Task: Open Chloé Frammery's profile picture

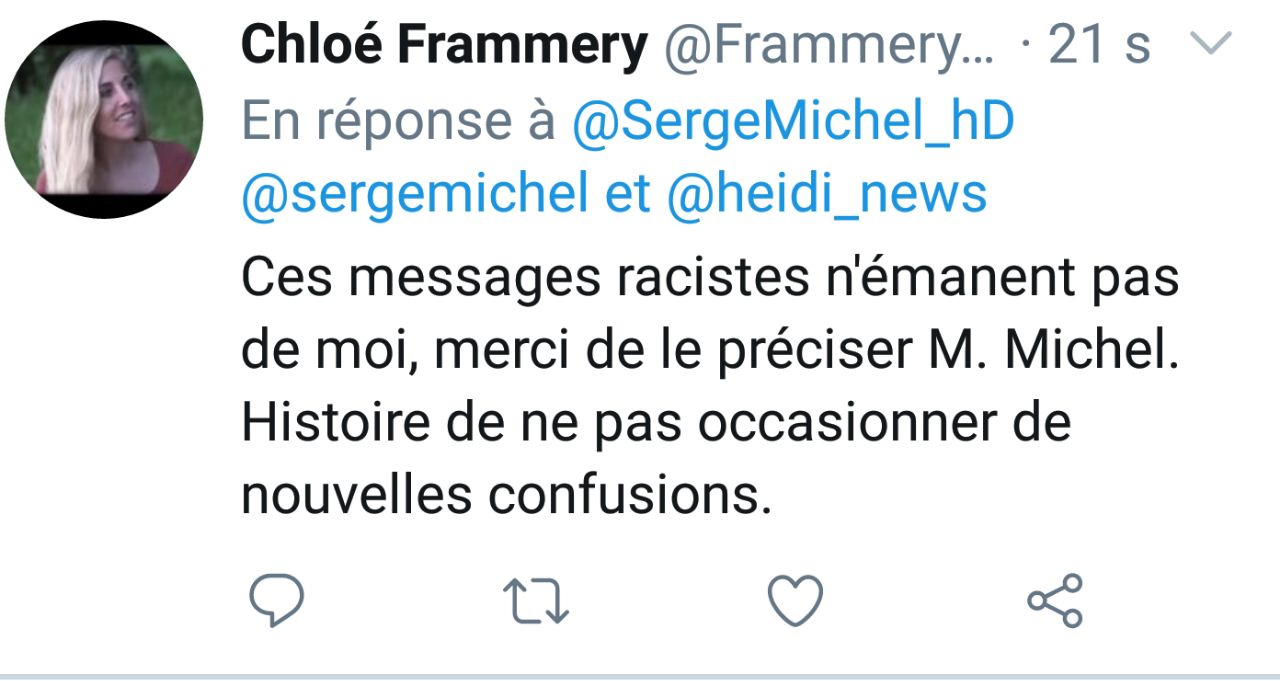Action: [104, 120]
